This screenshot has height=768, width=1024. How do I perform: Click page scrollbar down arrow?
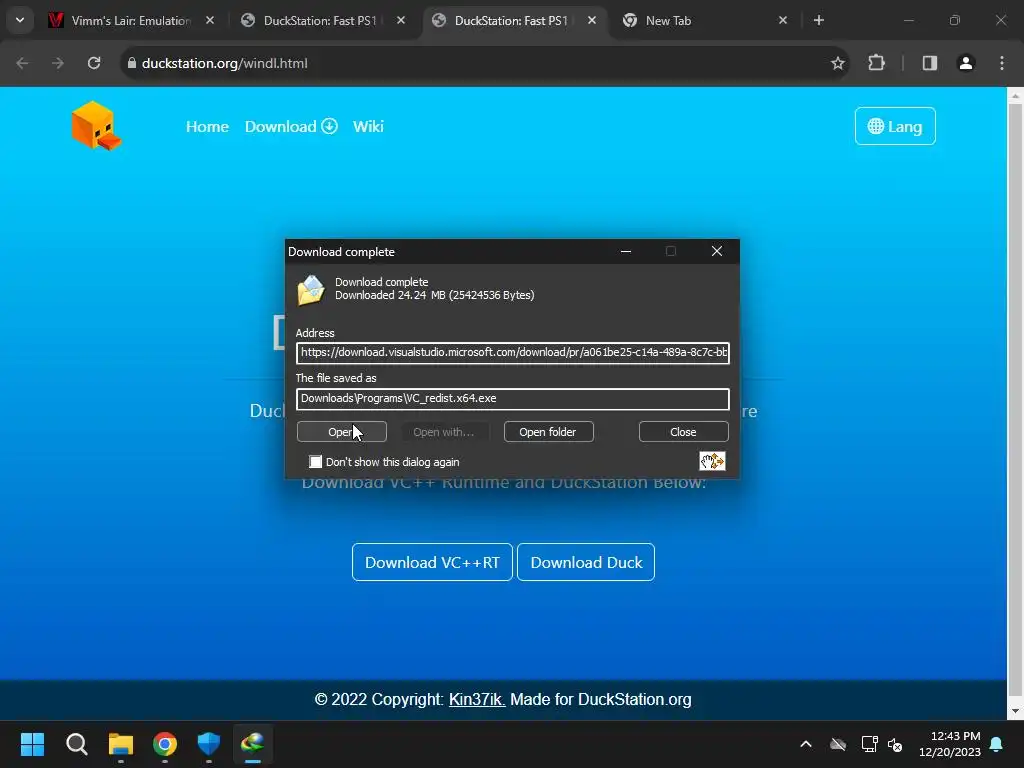(1016, 711)
